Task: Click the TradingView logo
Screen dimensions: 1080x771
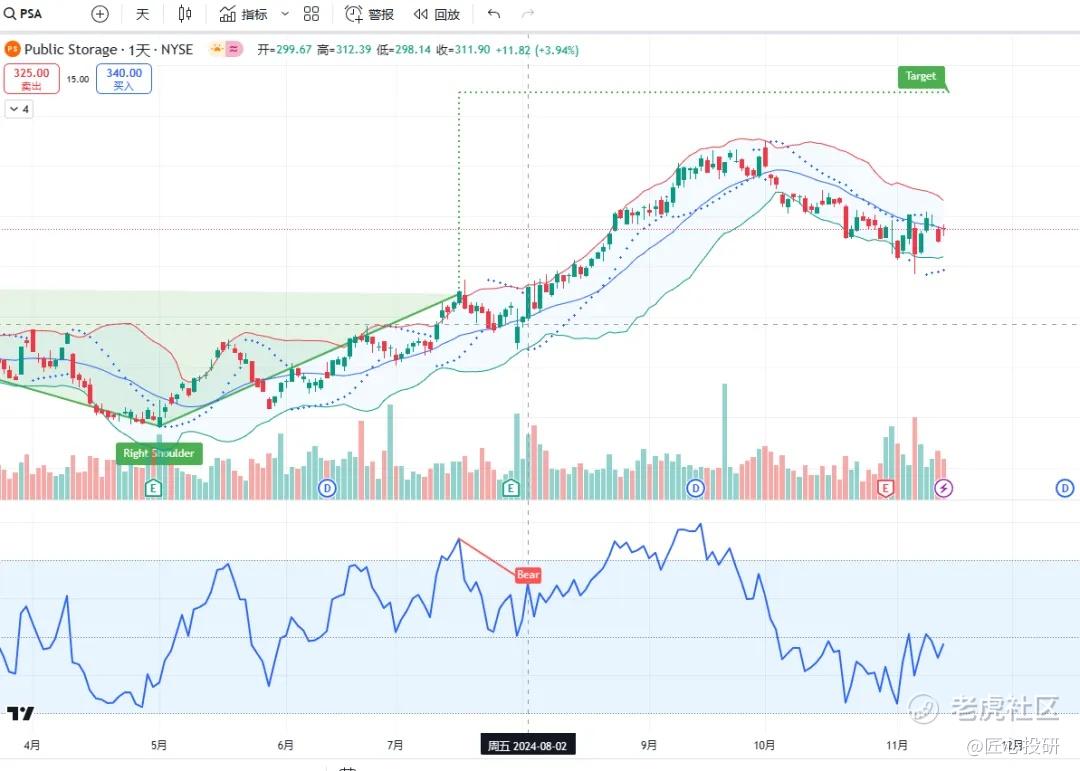Action: tap(20, 714)
